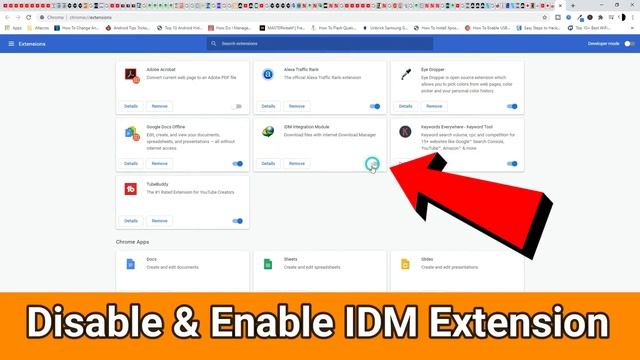Screen dimensions: 640x360
Task: Remove the Eye Dropper extension
Action: point(434,106)
